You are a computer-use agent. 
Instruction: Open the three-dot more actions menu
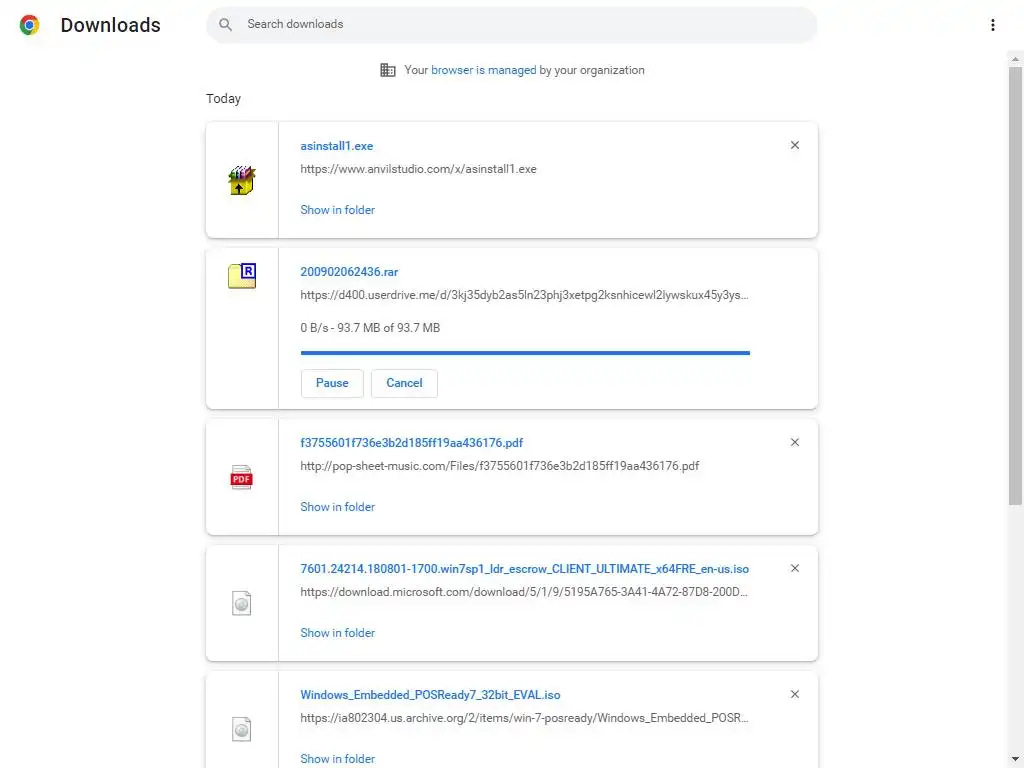point(992,25)
